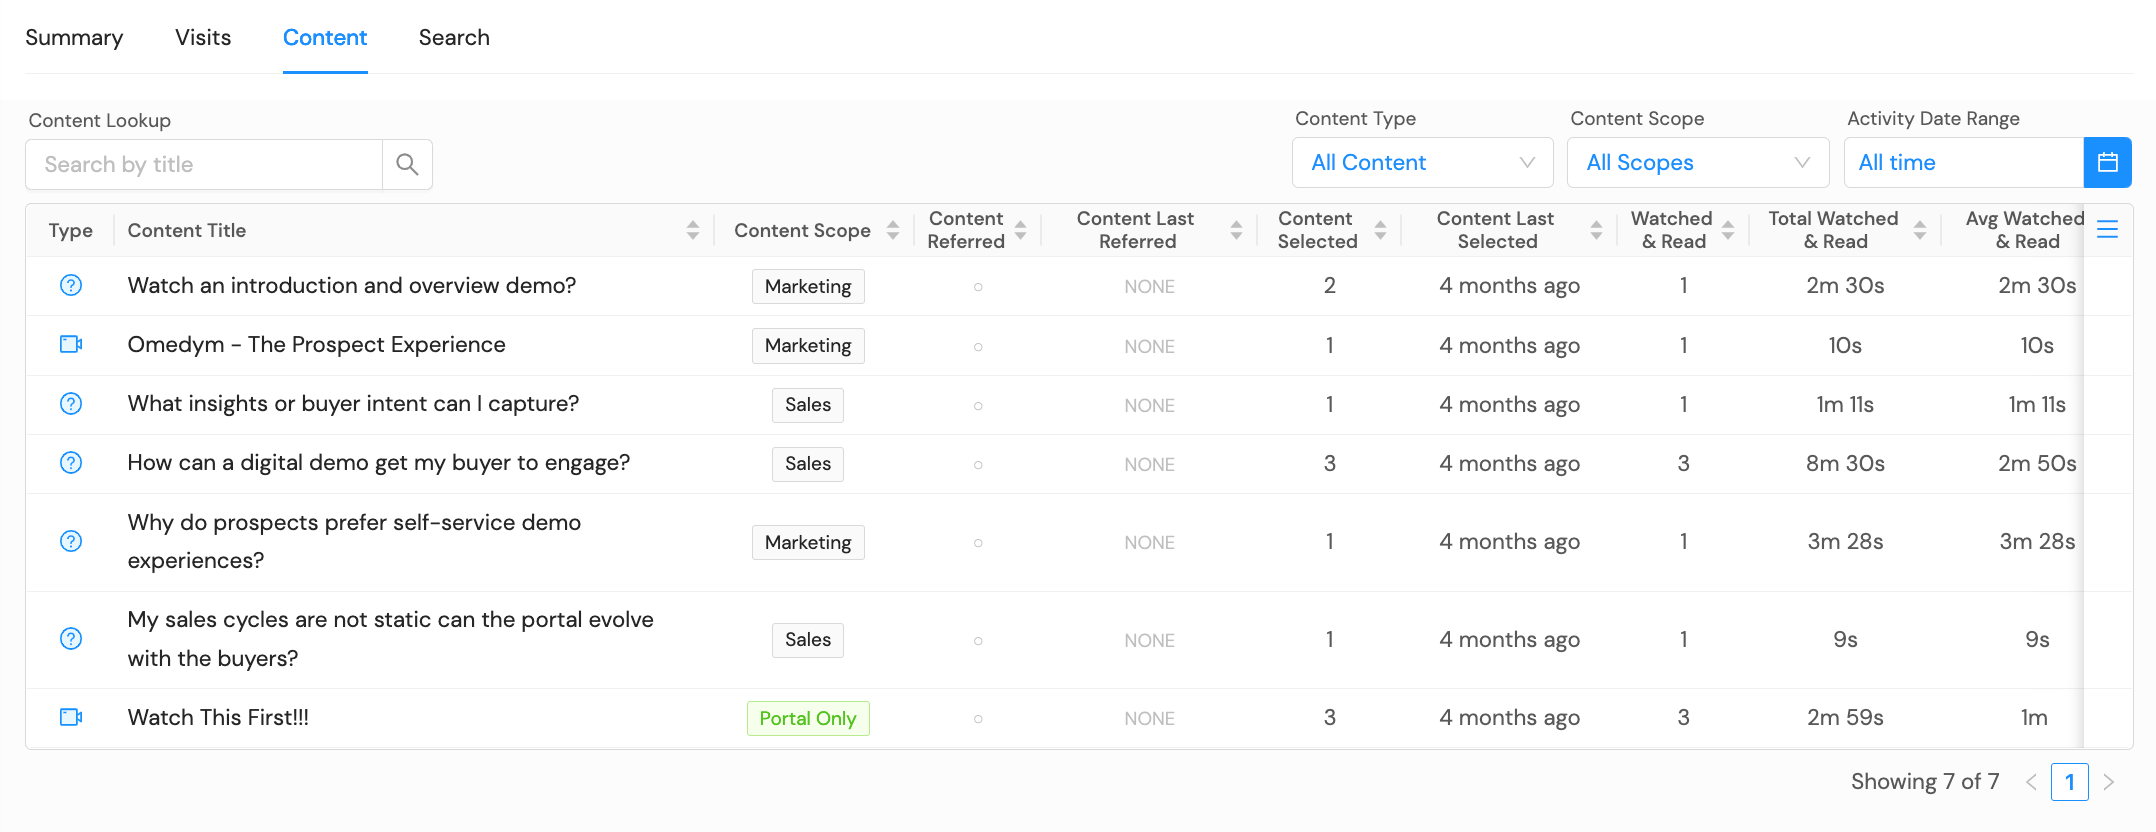Open the All time date range field
The width and height of the screenshot is (2156, 832).
click(x=1963, y=162)
